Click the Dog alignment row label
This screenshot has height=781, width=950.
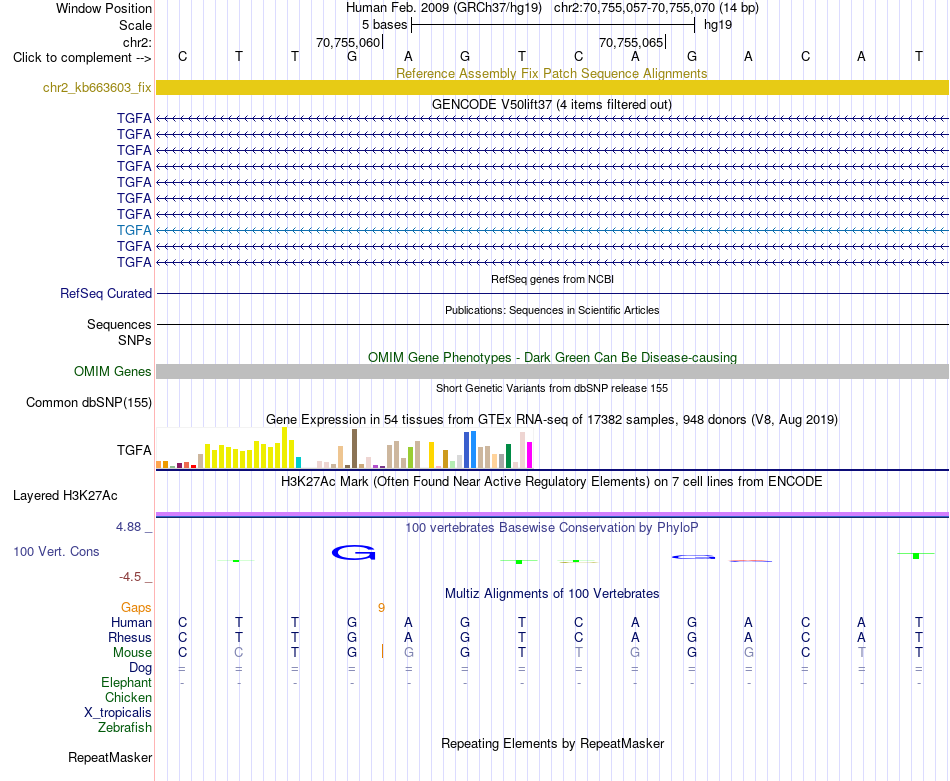click(140, 668)
